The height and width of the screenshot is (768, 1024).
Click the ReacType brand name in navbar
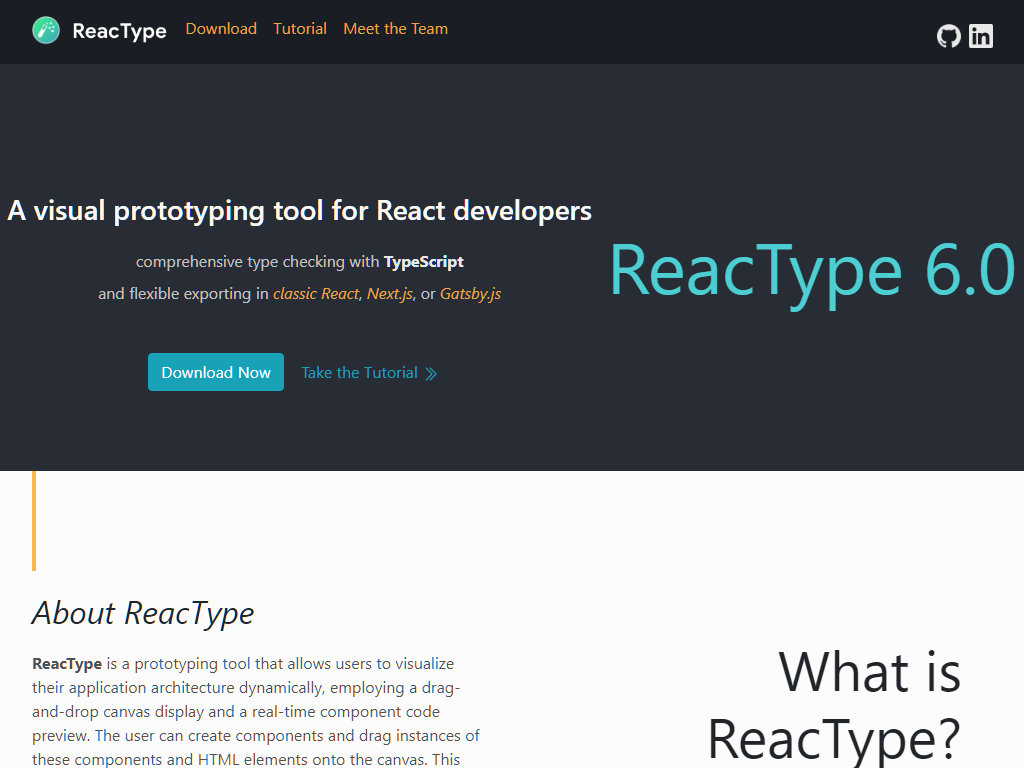[119, 31]
